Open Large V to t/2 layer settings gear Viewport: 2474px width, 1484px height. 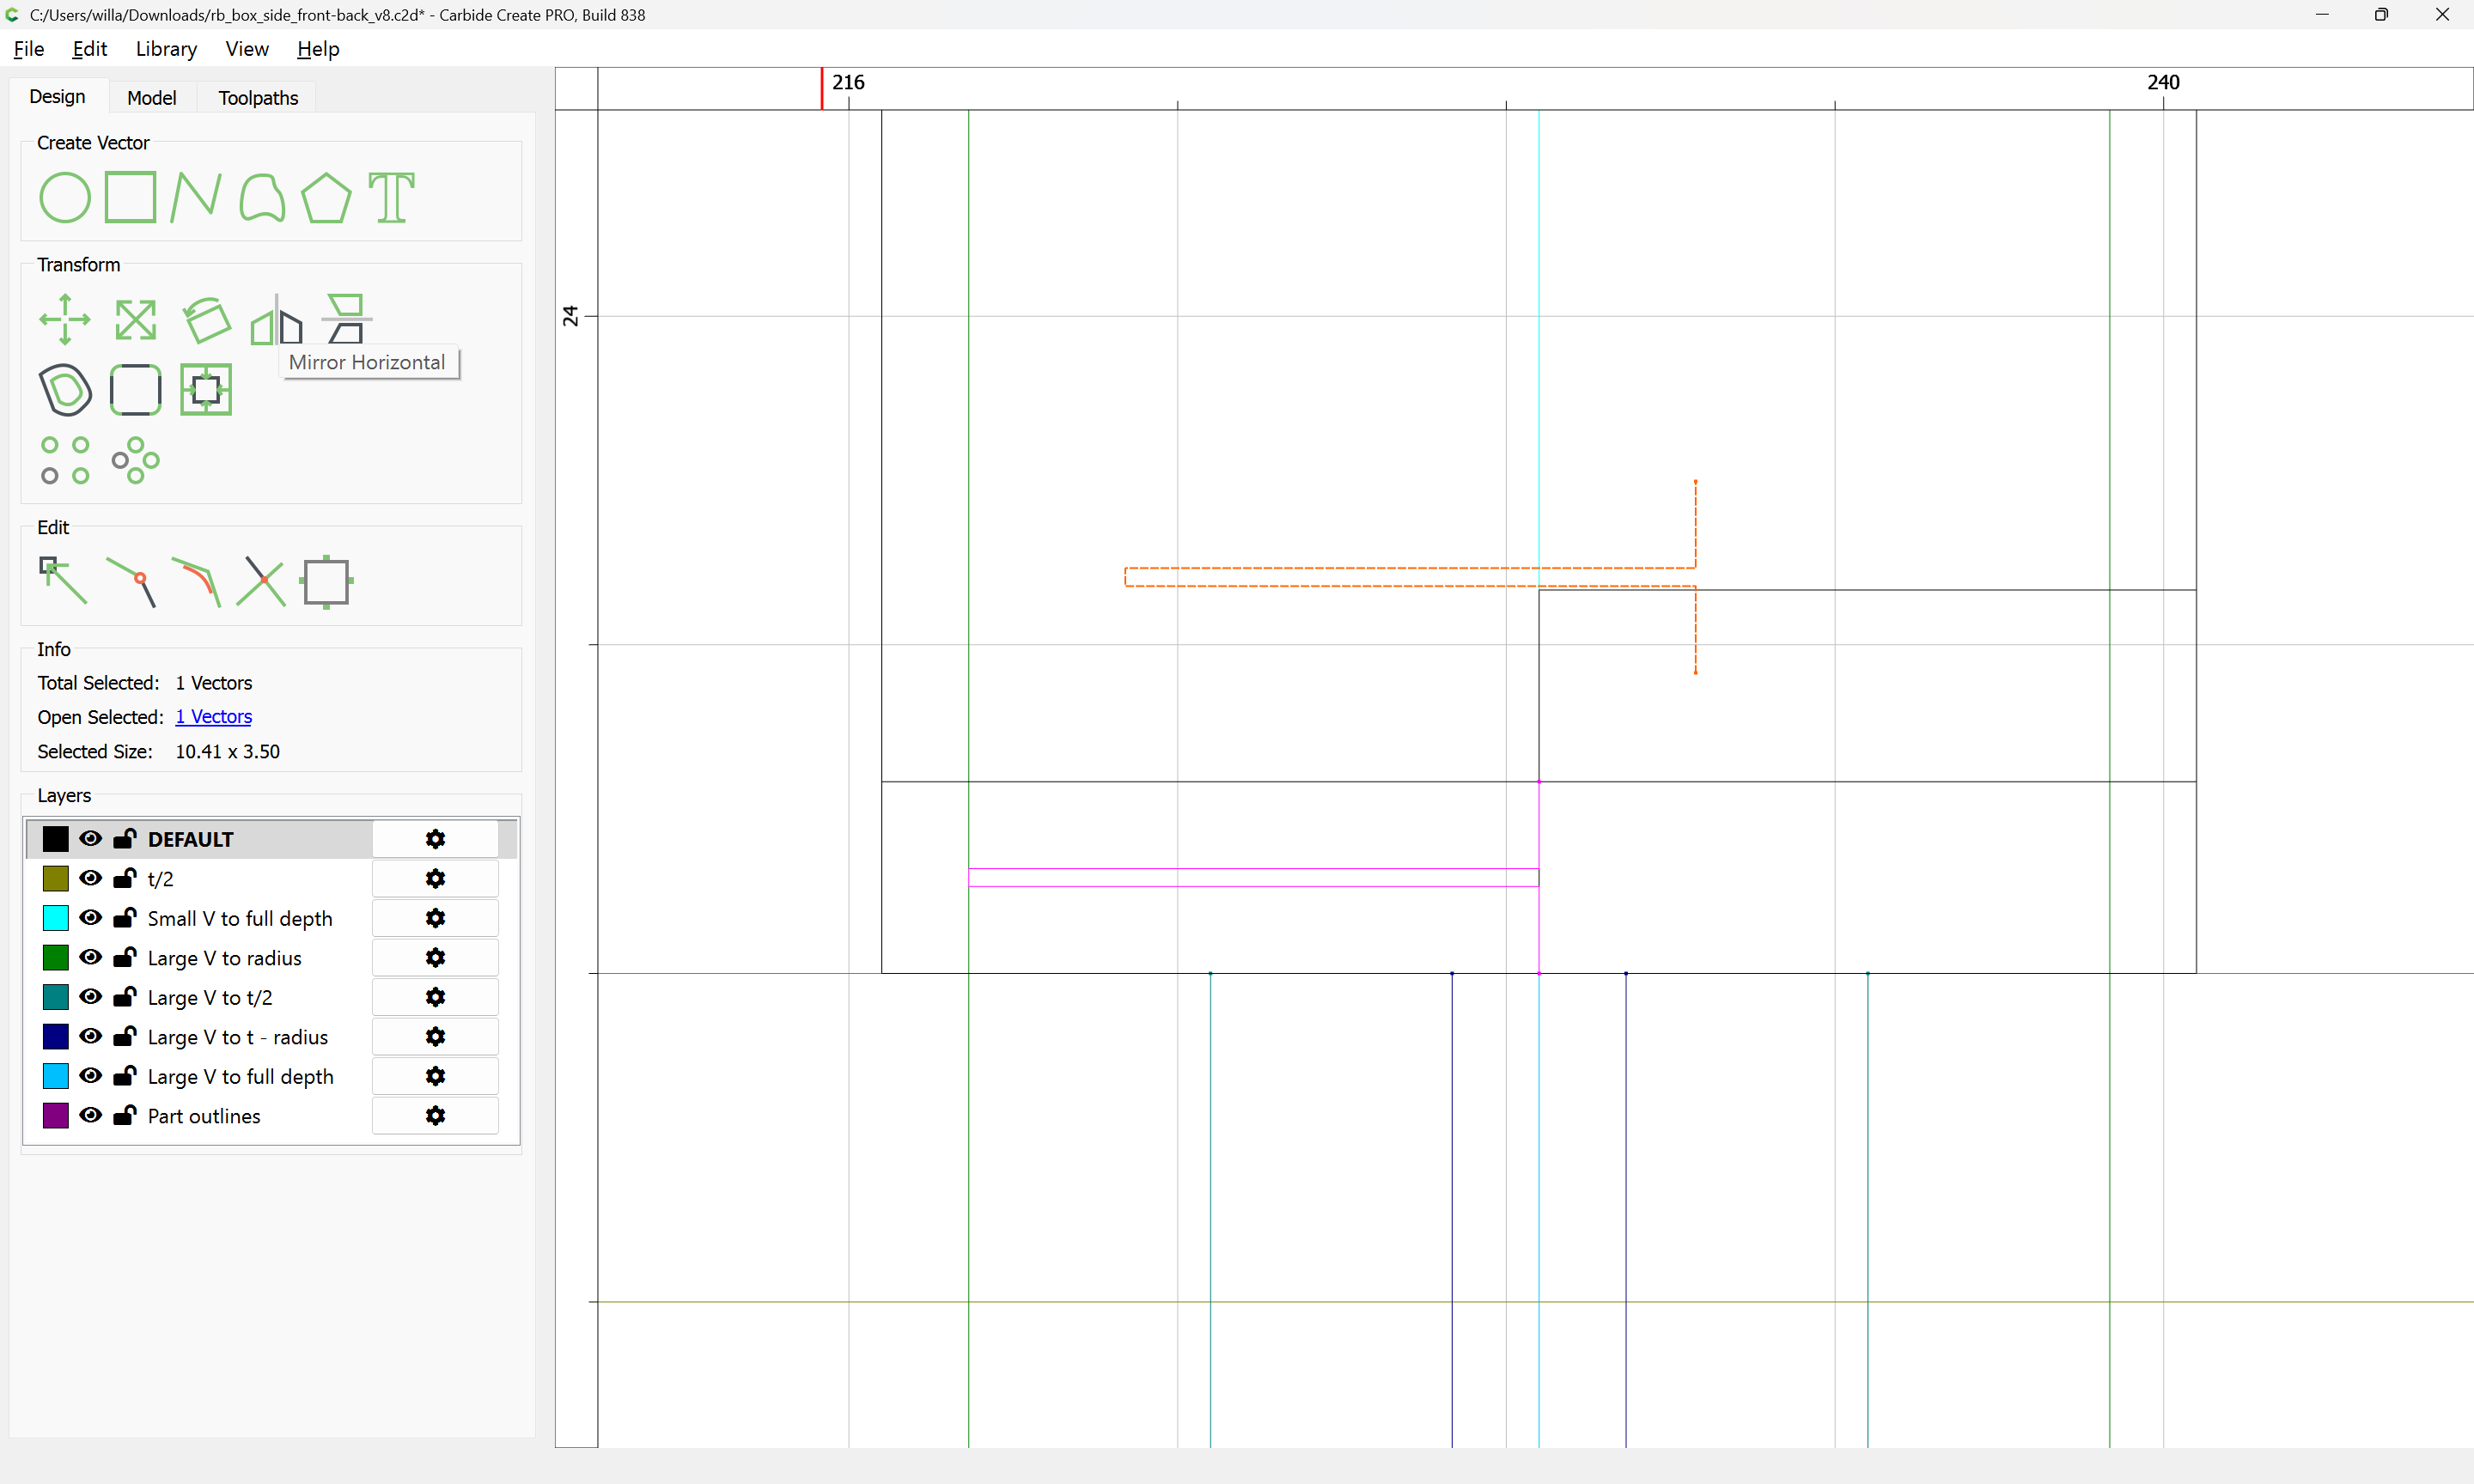[435, 997]
